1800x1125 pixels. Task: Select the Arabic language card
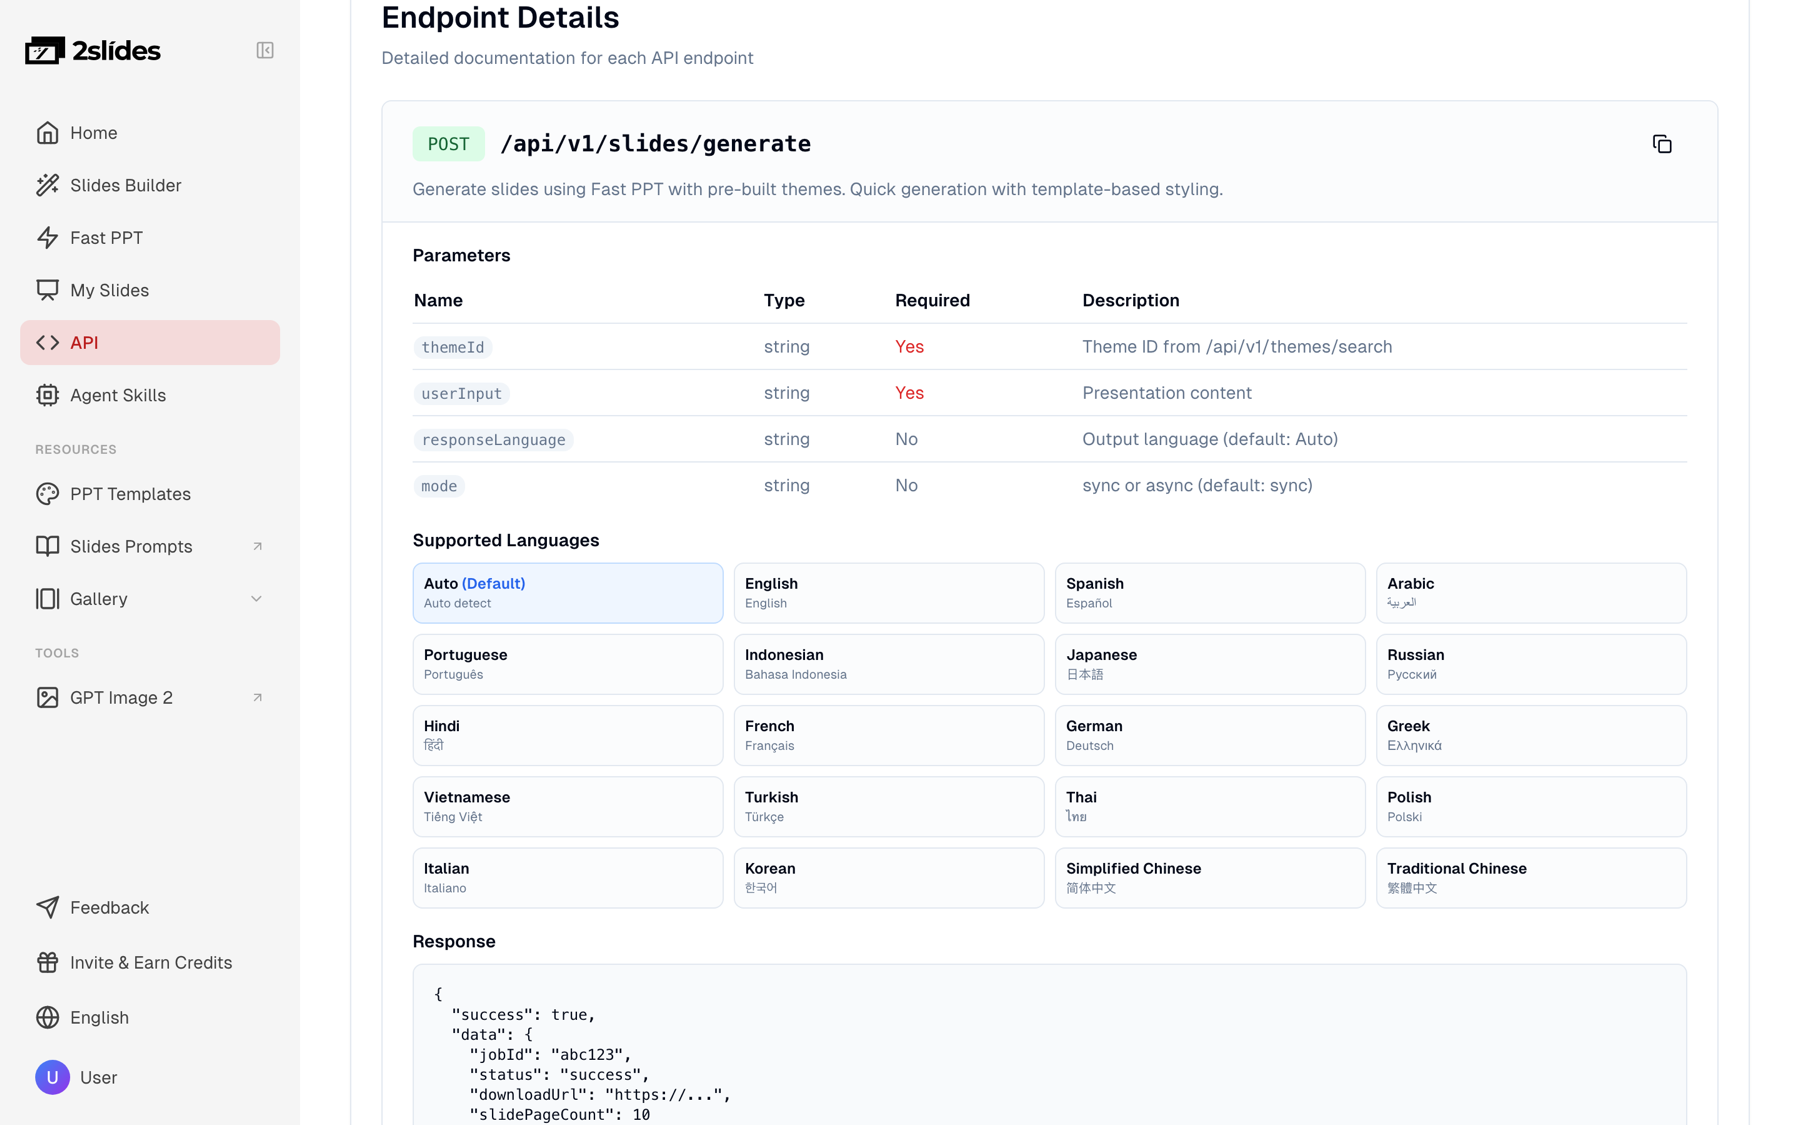coord(1531,593)
